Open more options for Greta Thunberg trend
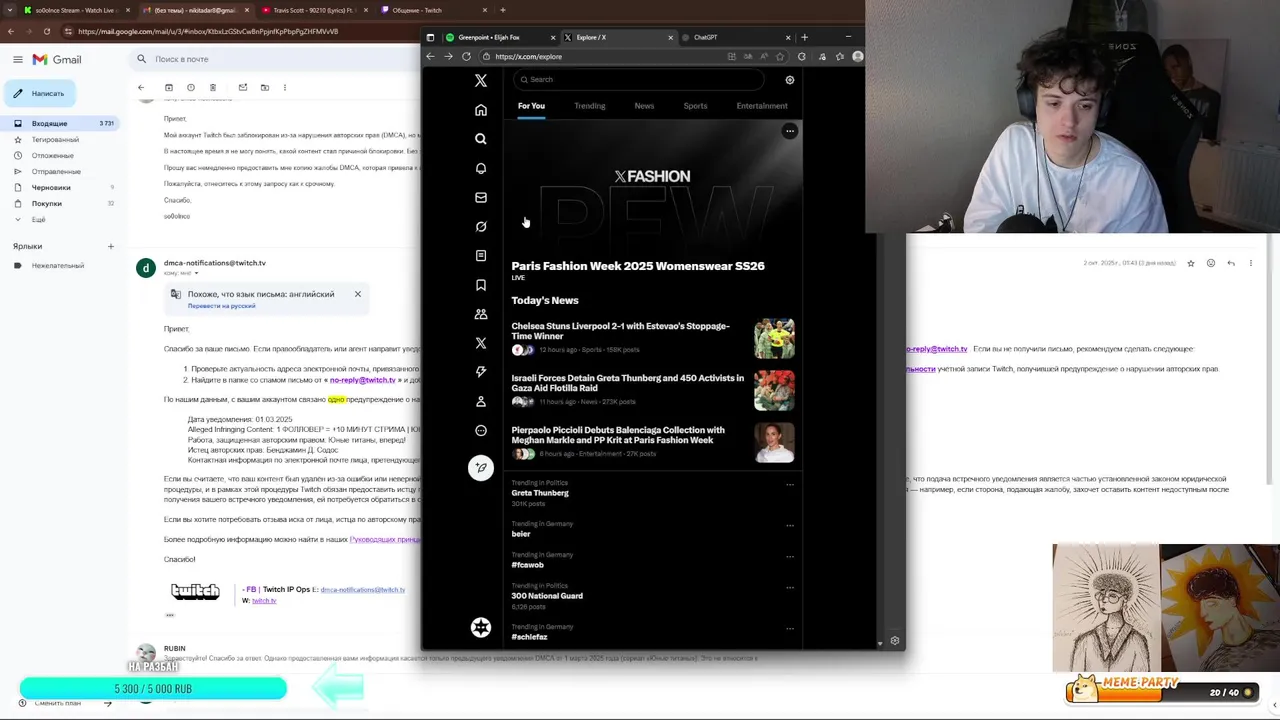Screen dimensions: 1280x720 pos(789,484)
